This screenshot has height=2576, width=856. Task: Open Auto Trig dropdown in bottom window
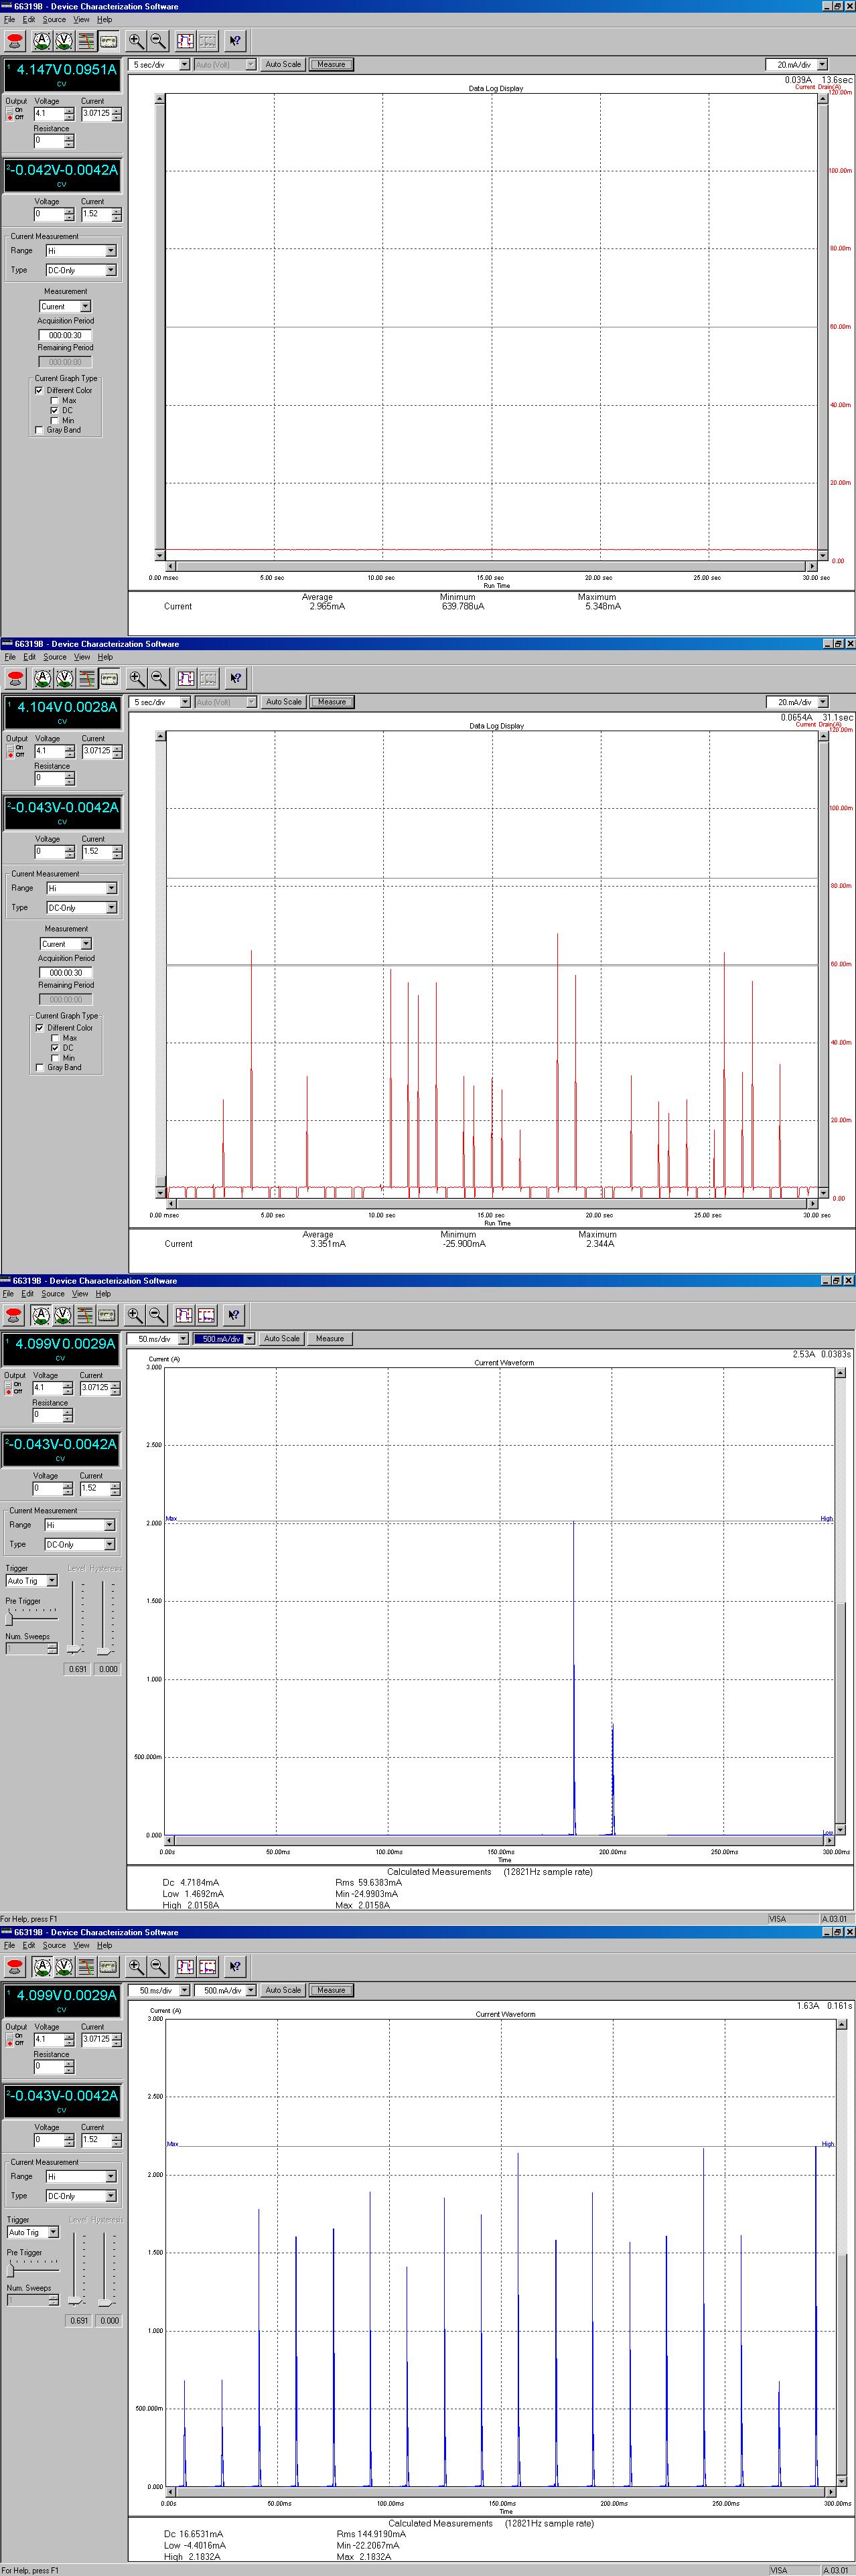[53, 2232]
